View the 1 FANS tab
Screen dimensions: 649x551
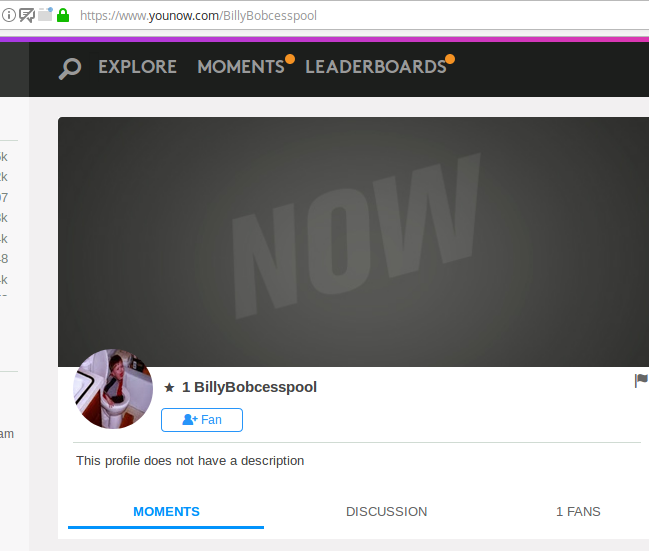[578, 512]
